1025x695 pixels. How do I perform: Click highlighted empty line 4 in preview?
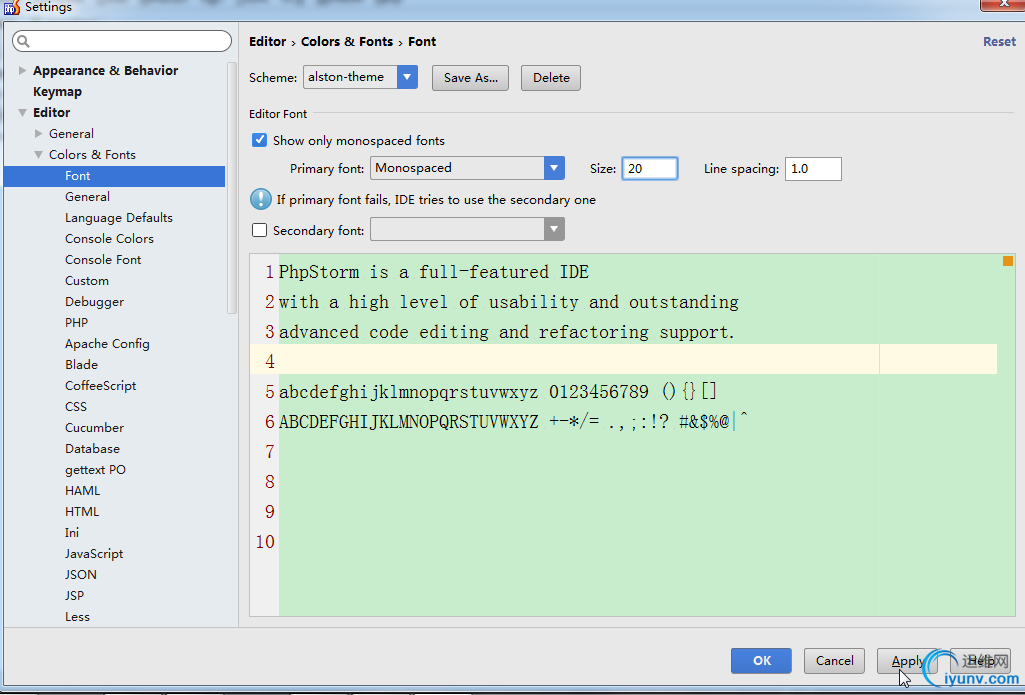pos(624,359)
